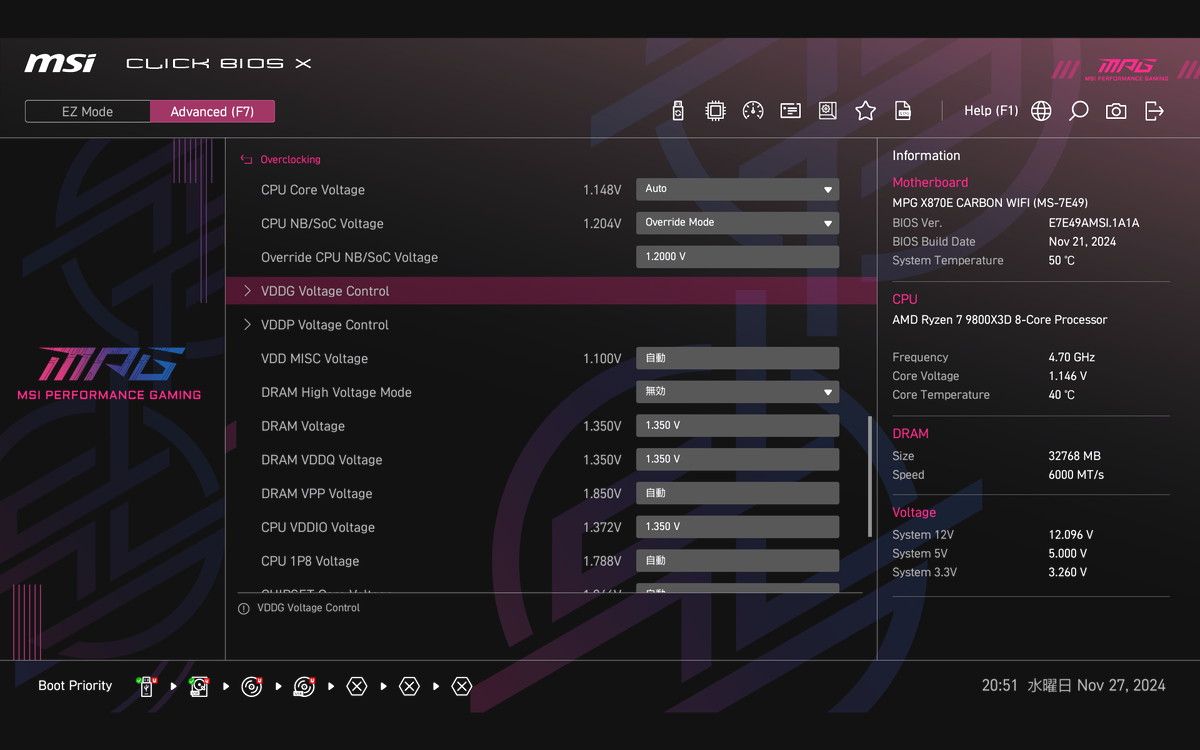Image resolution: width=1200 pixels, height=750 pixels.
Task: Select the plain optical disc boot icon
Action: click(x=252, y=686)
